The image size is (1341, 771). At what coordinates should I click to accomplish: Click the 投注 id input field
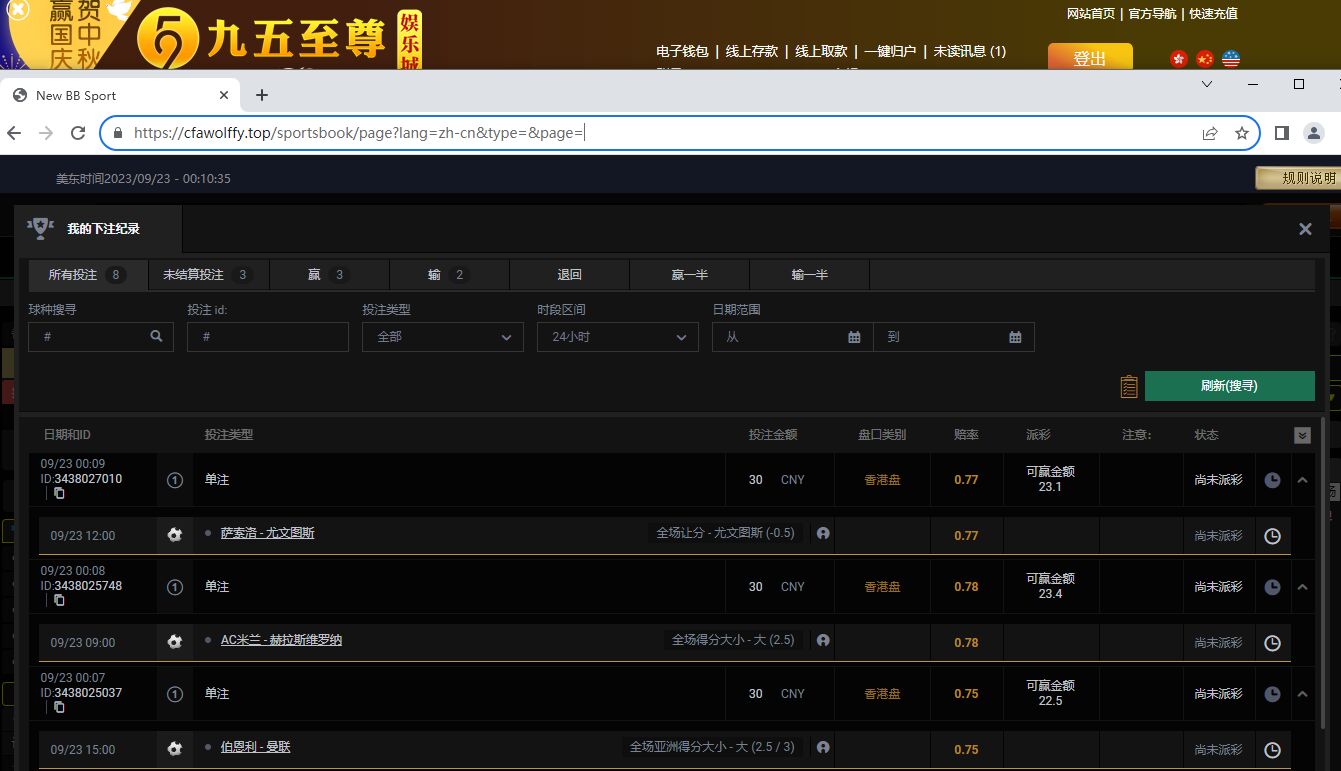pyautogui.click(x=267, y=337)
